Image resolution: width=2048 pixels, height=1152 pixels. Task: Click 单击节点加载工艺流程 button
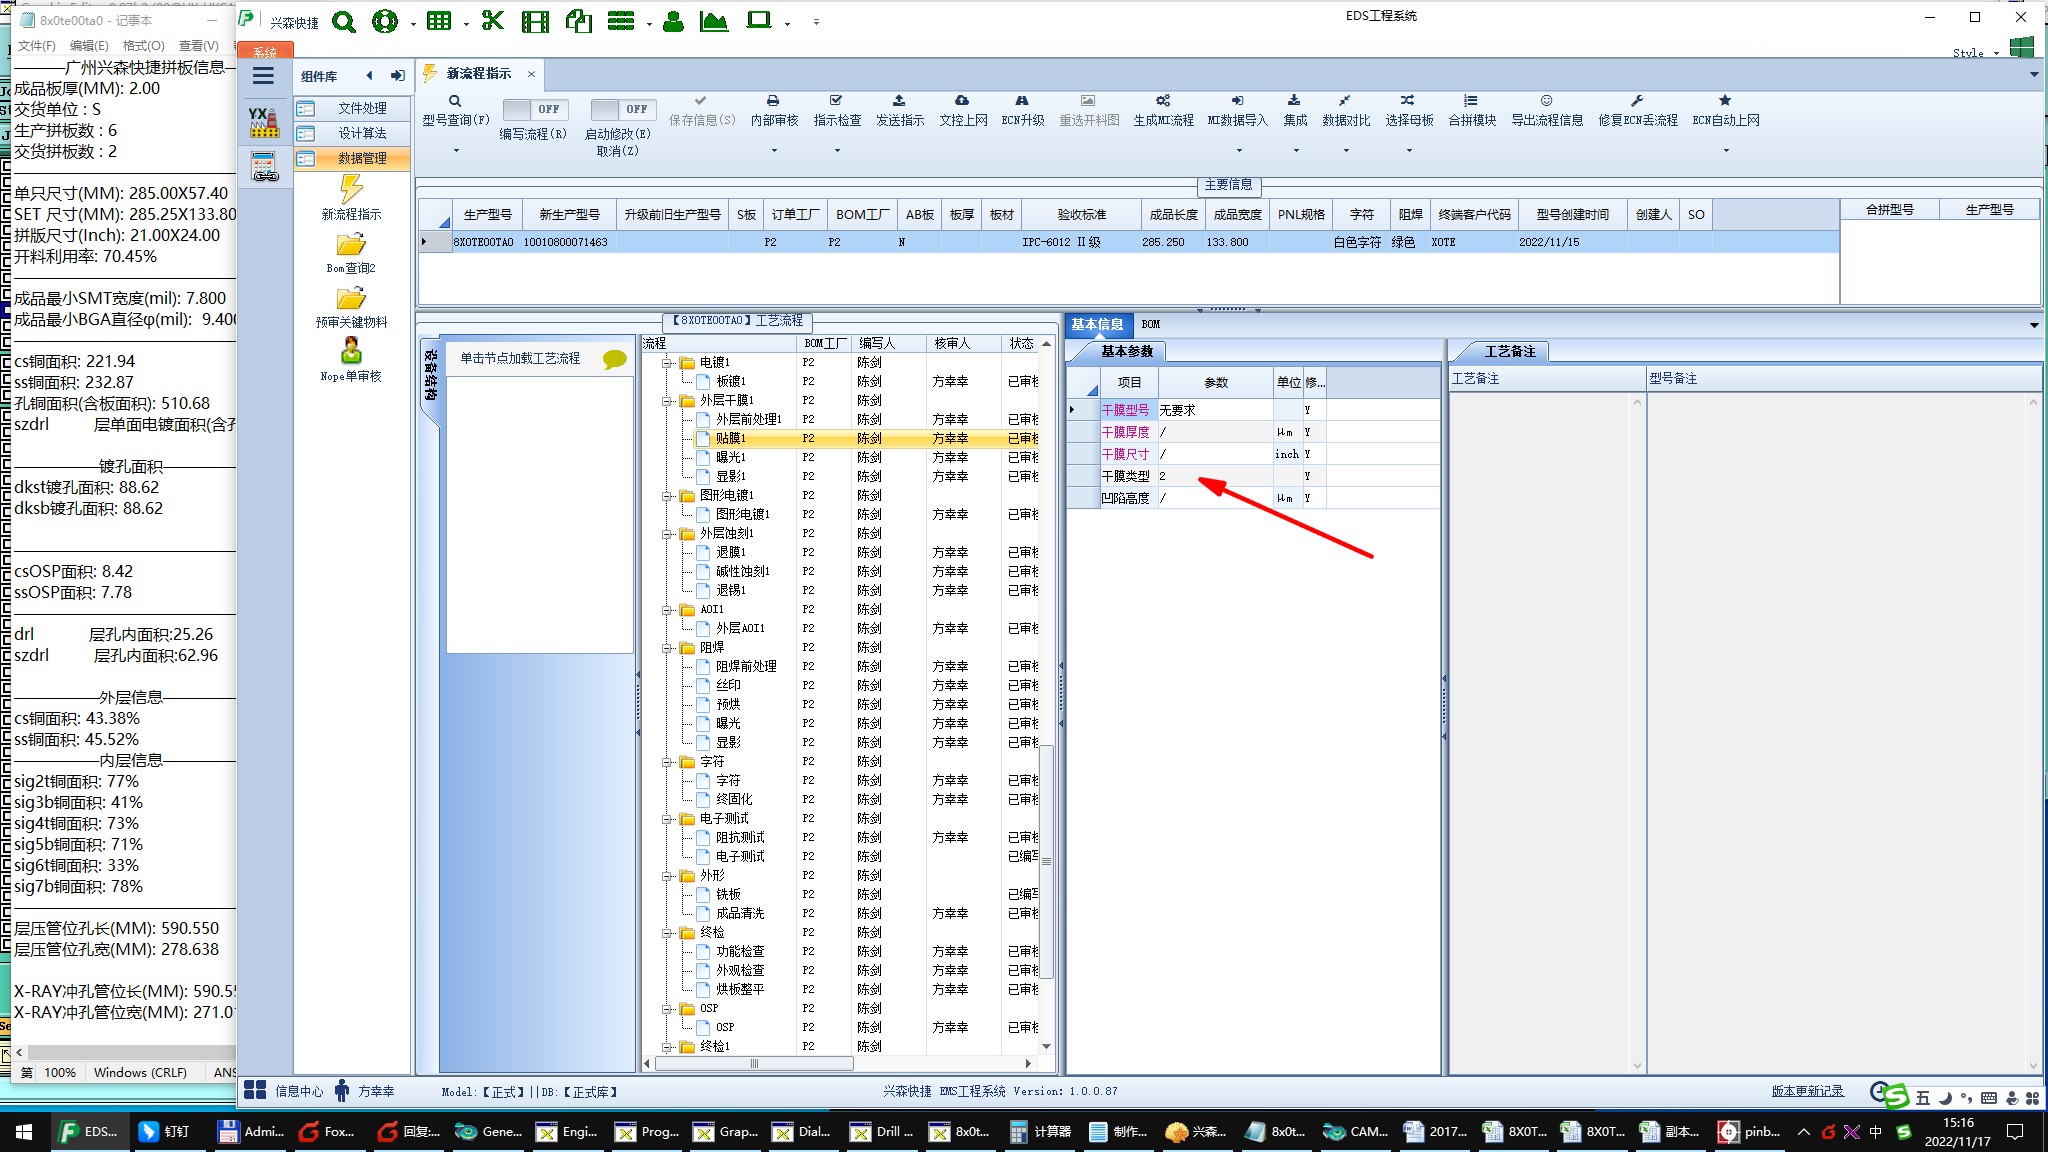pos(521,358)
